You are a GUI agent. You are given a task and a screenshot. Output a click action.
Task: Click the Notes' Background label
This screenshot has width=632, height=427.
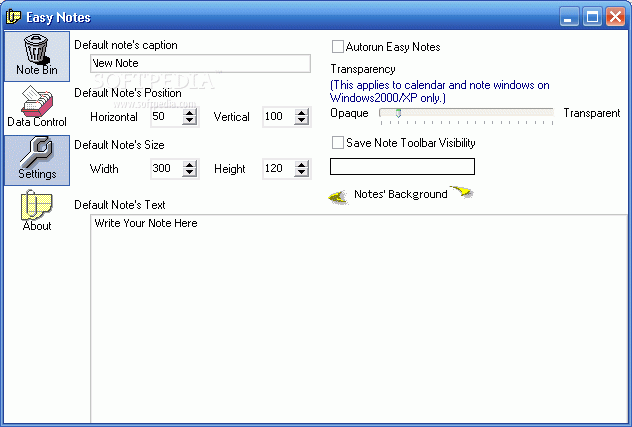tap(401, 194)
